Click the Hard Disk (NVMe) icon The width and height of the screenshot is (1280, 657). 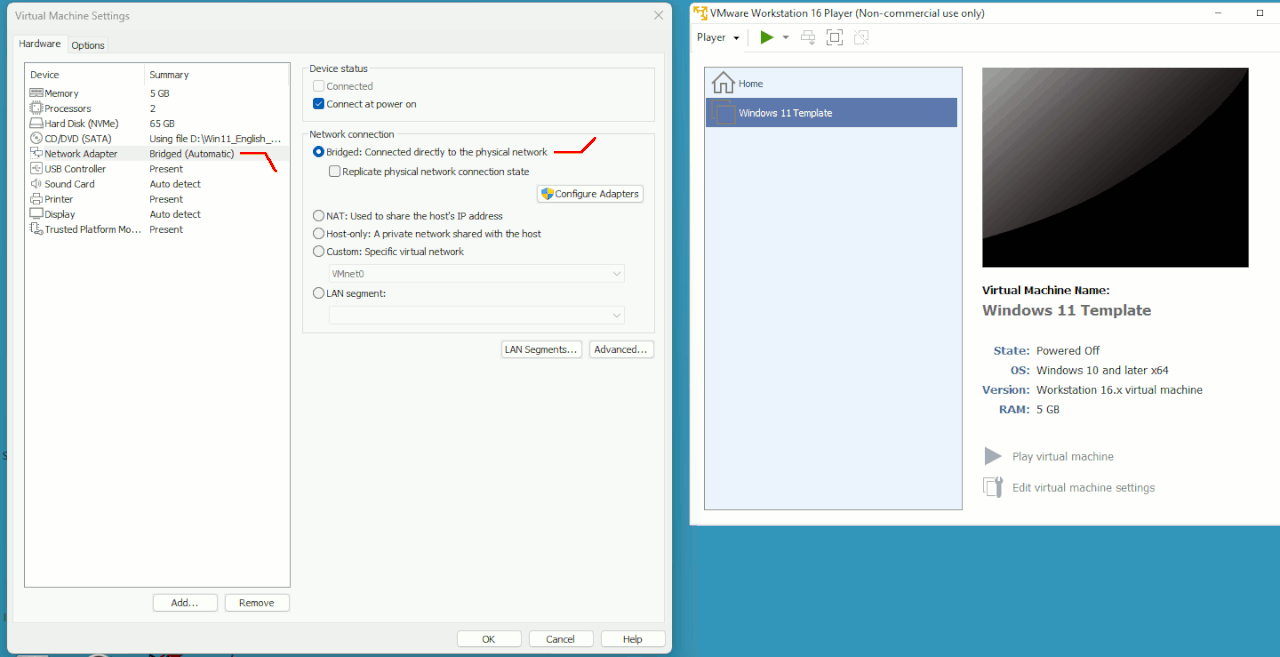[x=36, y=123]
